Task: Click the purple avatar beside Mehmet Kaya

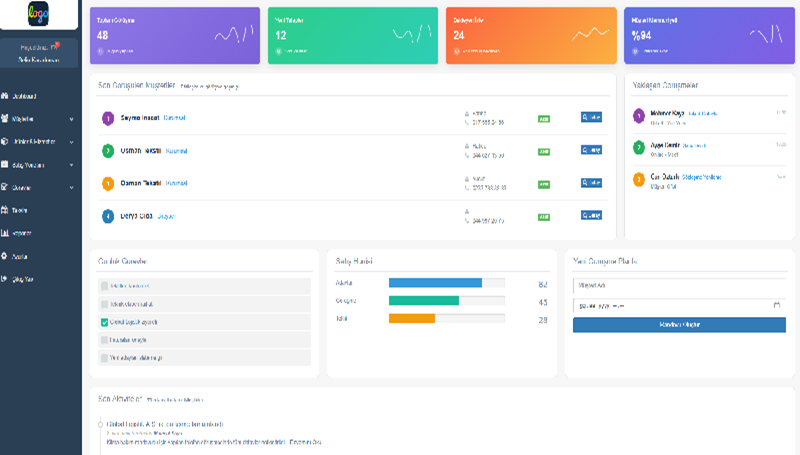Action: click(639, 116)
